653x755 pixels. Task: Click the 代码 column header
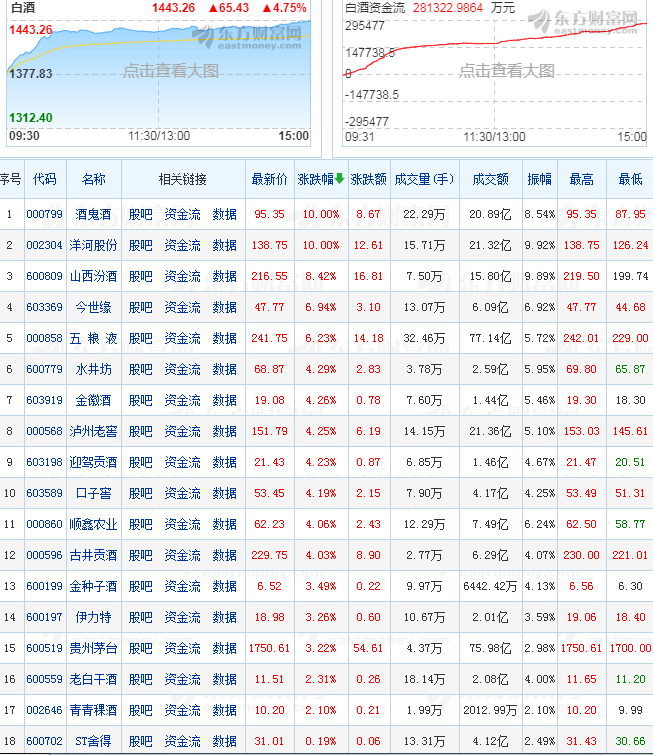[44, 180]
